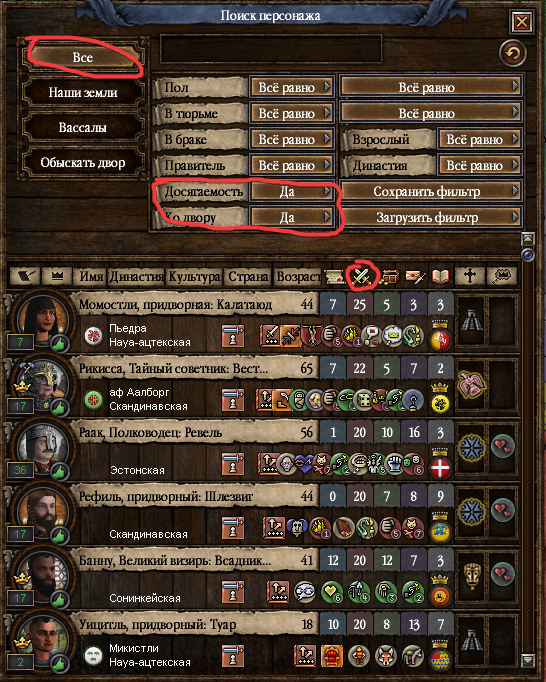The width and height of the screenshot is (546, 682).
Task: Sort by ruler crown column icon
Action: (x=57, y=276)
